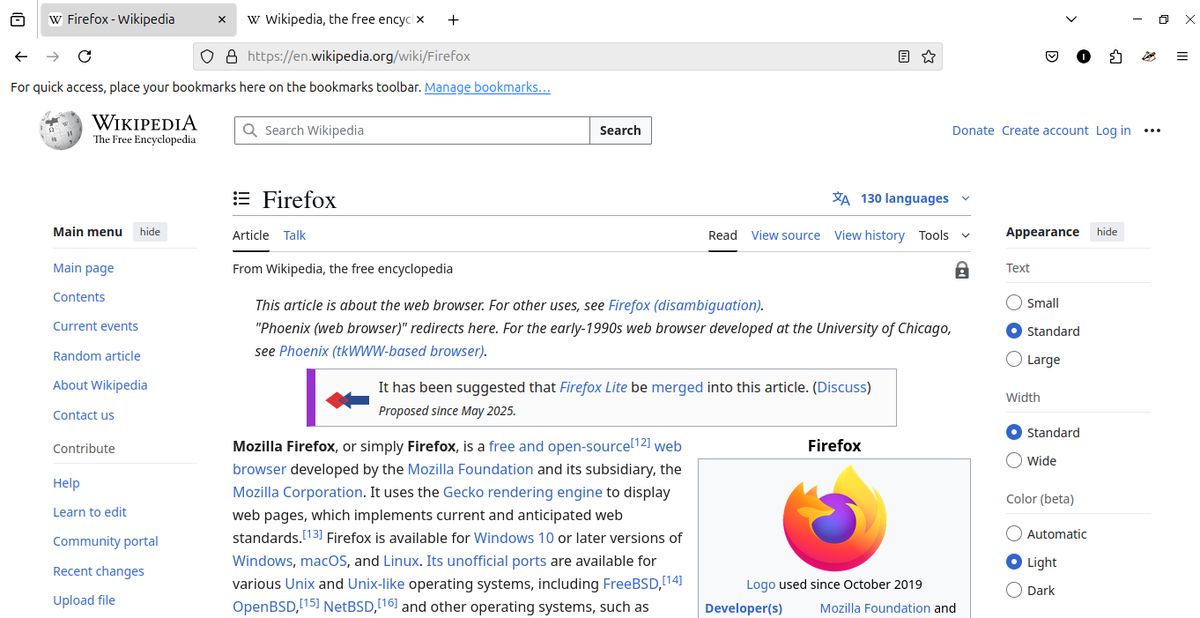Click the Donate link
The height and width of the screenshot is (618, 1200).
tap(973, 130)
